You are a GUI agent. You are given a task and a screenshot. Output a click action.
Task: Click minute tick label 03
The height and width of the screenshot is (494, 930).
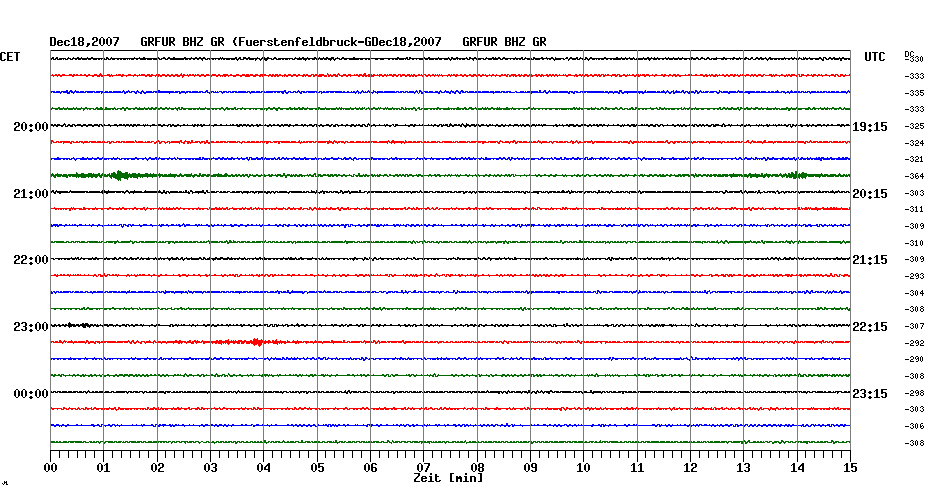point(211,467)
